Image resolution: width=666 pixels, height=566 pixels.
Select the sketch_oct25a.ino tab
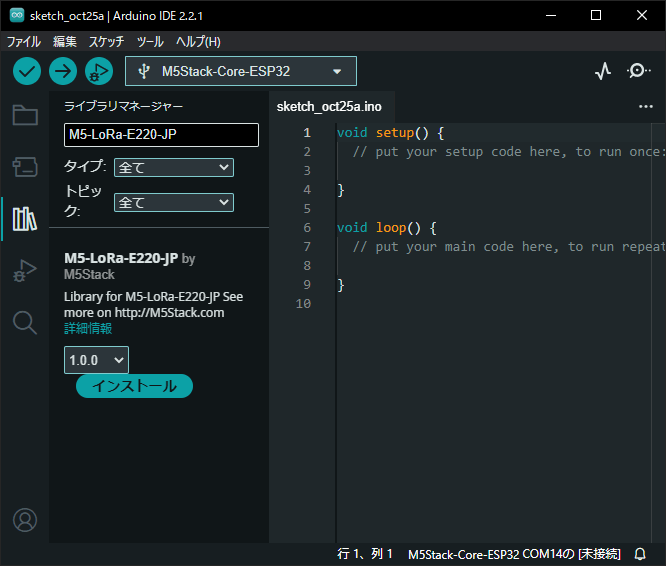click(329, 107)
